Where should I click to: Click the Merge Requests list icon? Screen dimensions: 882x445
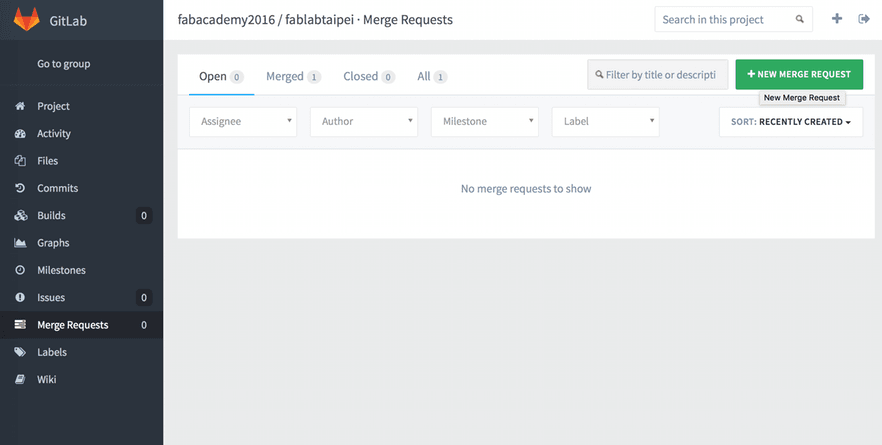pyautogui.click(x=20, y=325)
